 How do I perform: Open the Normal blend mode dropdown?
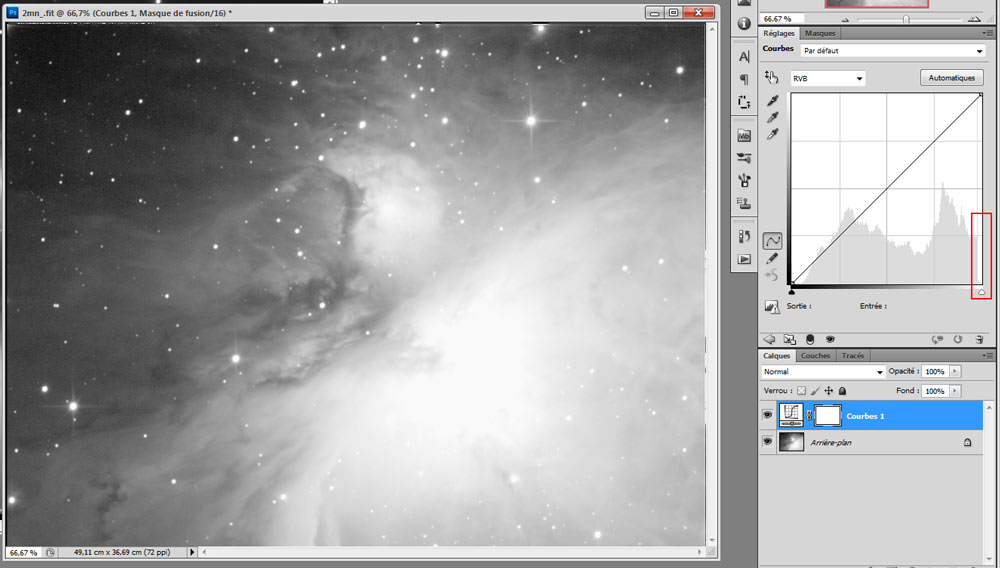pos(823,372)
